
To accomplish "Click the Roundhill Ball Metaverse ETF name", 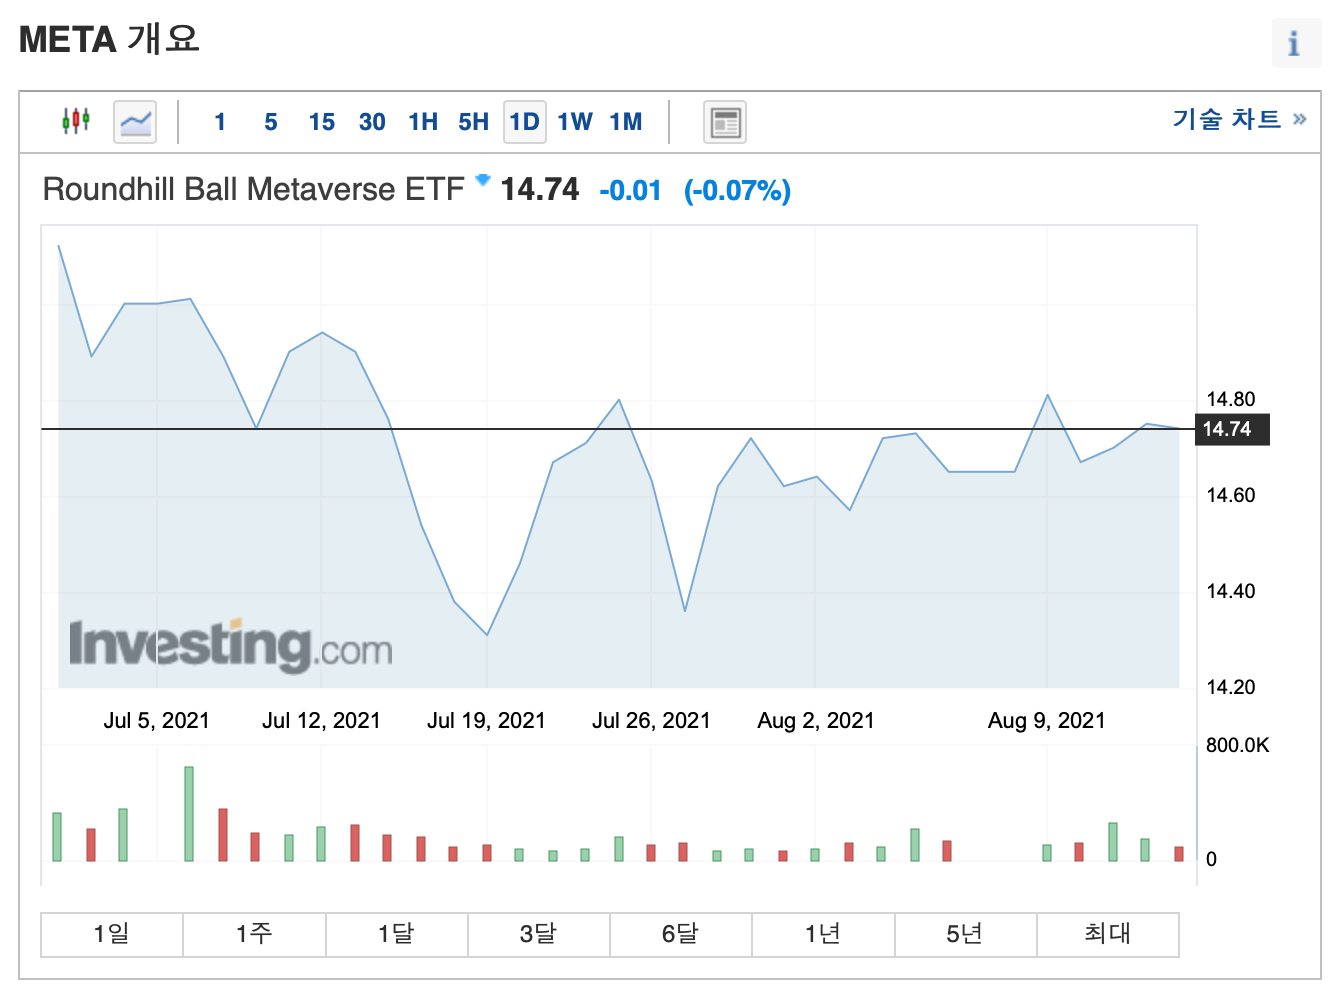I will coord(254,189).
